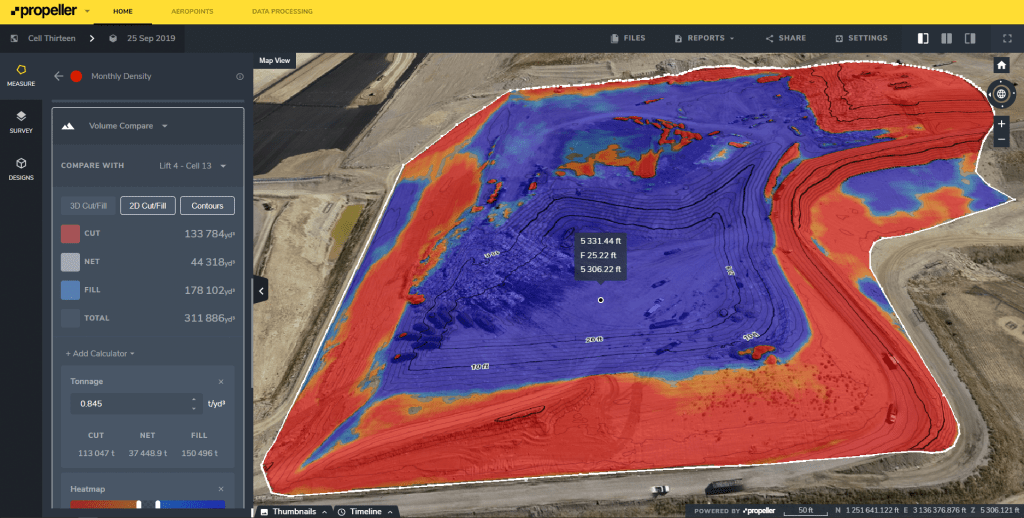The height and width of the screenshot is (518, 1024).
Task: Click the globe compass orientation icon
Action: [1001, 95]
